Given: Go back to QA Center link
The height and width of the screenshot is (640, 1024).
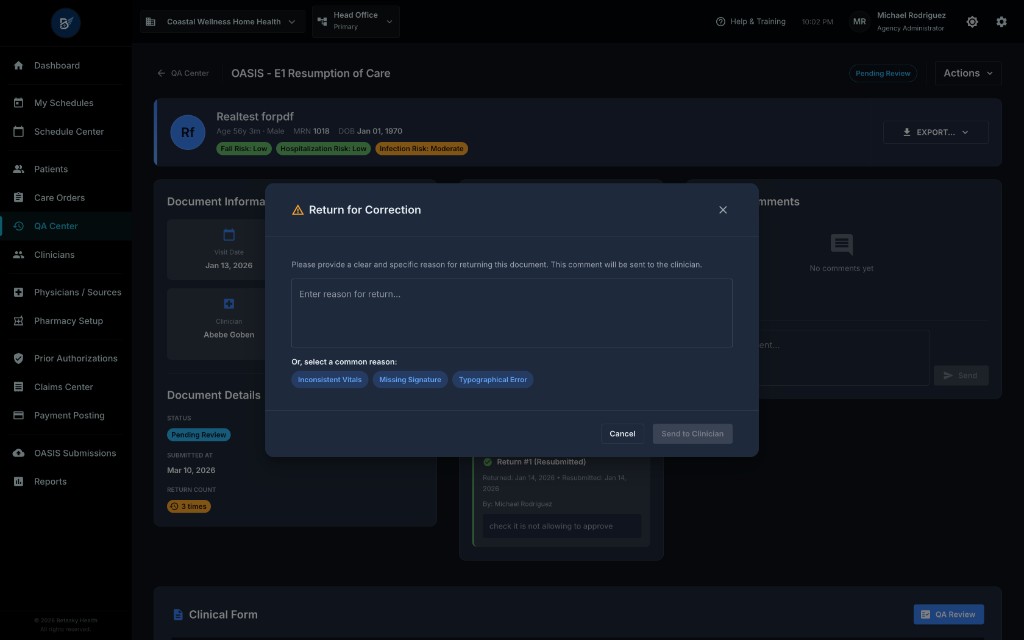Looking at the screenshot, I should point(183,73).
